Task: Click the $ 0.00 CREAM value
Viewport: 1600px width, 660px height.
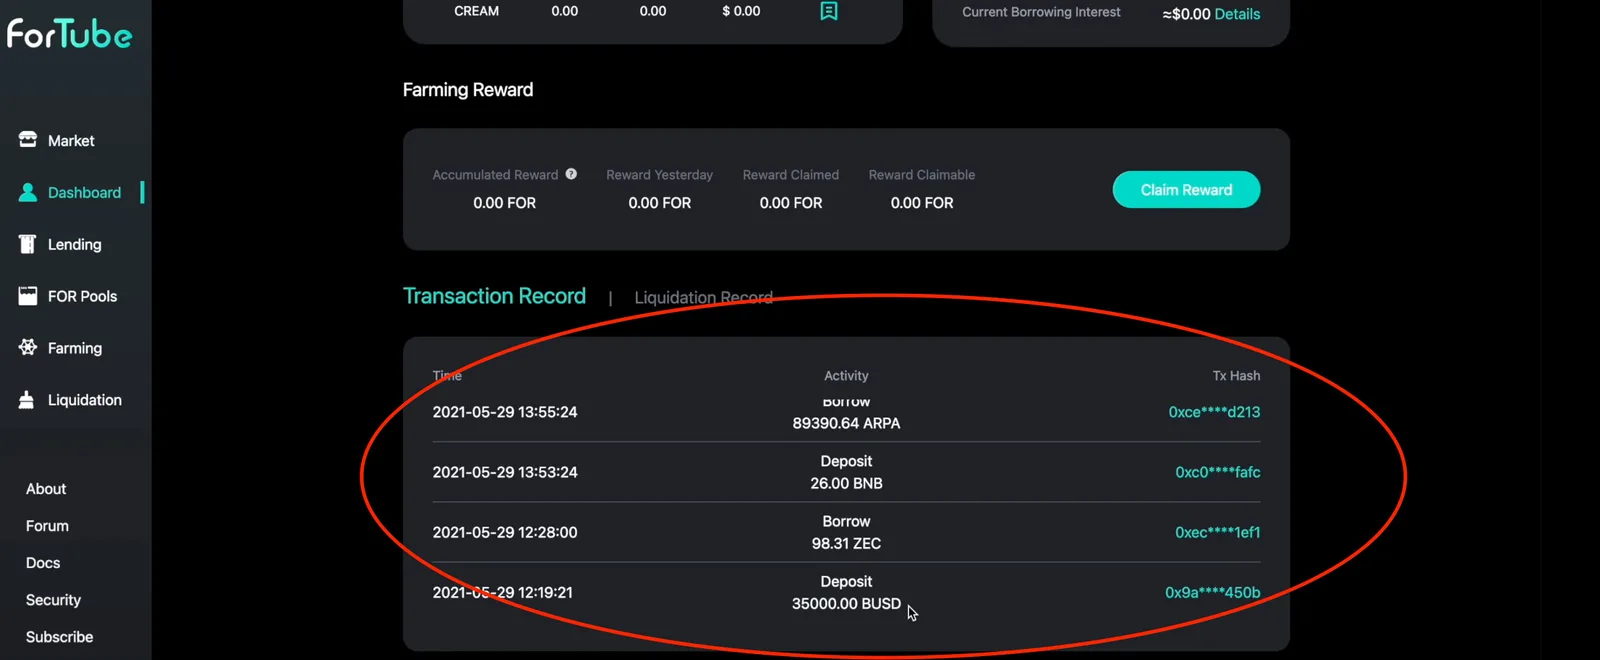Action: point(741,11)
